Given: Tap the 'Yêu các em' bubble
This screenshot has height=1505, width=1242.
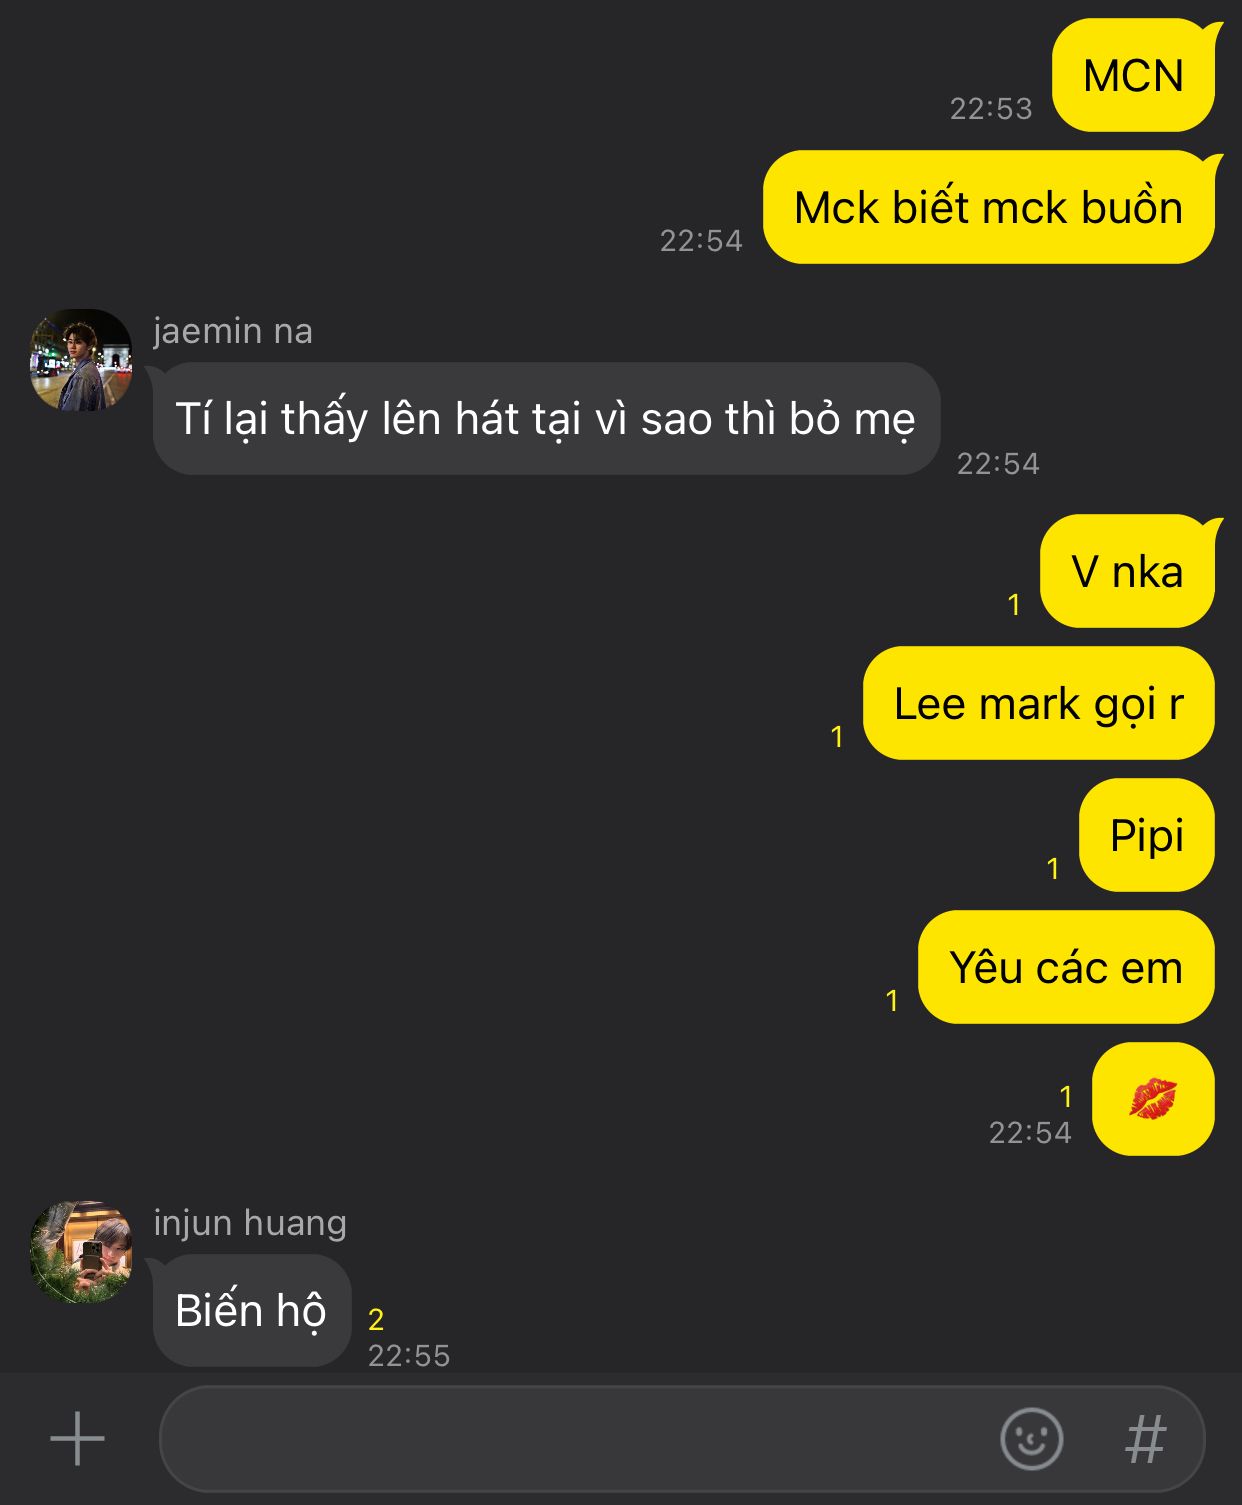Looking at the screenshot, I should [x=1066, y=968].
